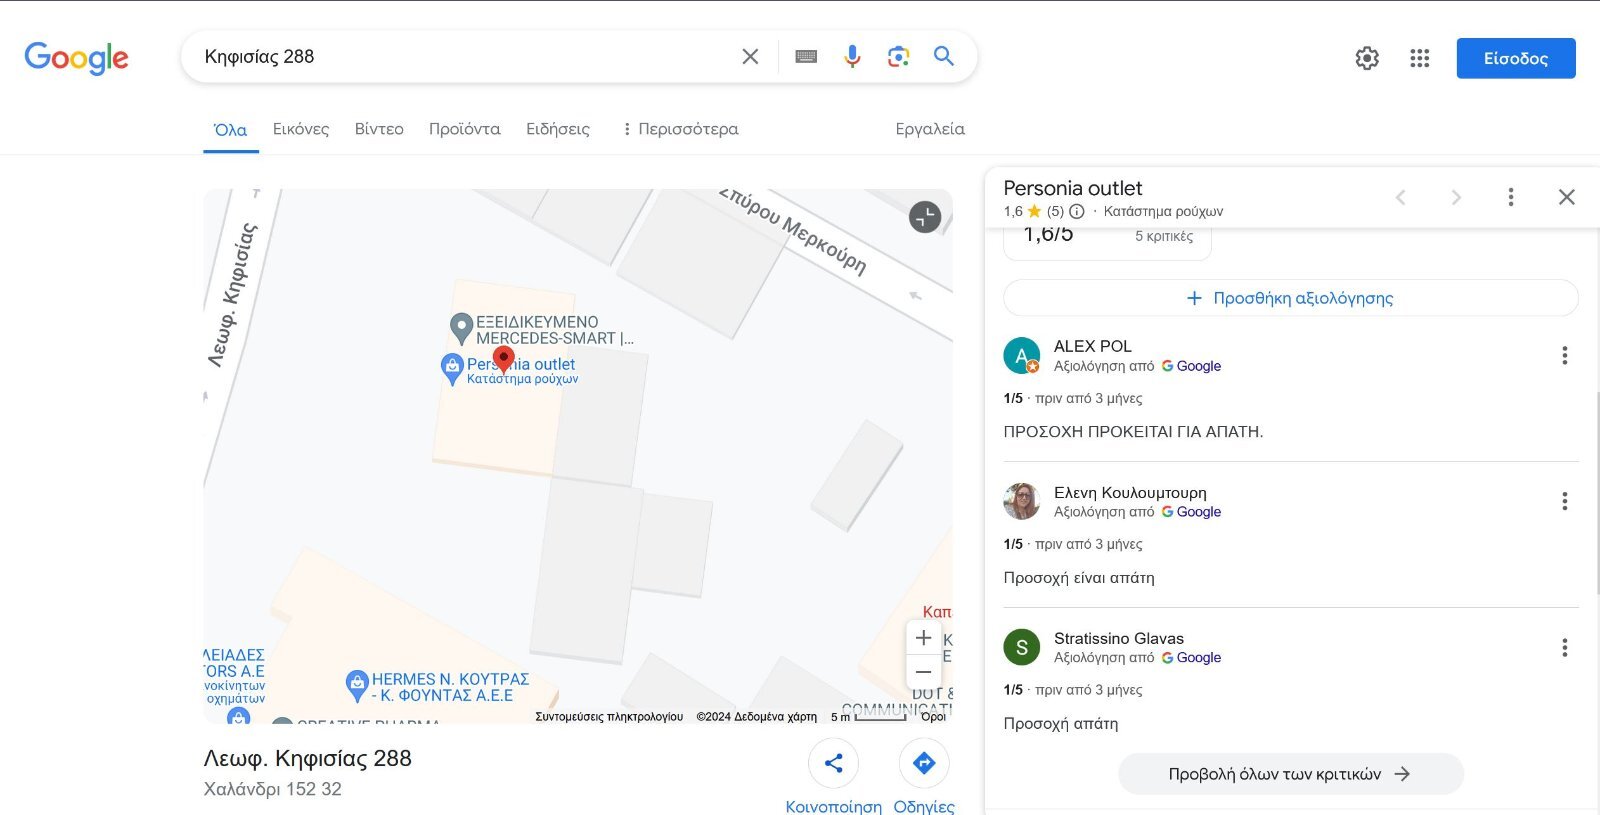Screen dimensions: 1600x815
Task: Expand the Περισσότερα menu
Action: [x=680, y=129]
